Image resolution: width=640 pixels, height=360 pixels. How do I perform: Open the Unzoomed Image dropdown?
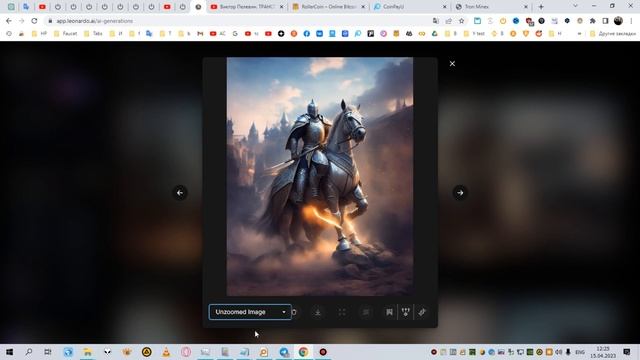(x=250, y=312)
